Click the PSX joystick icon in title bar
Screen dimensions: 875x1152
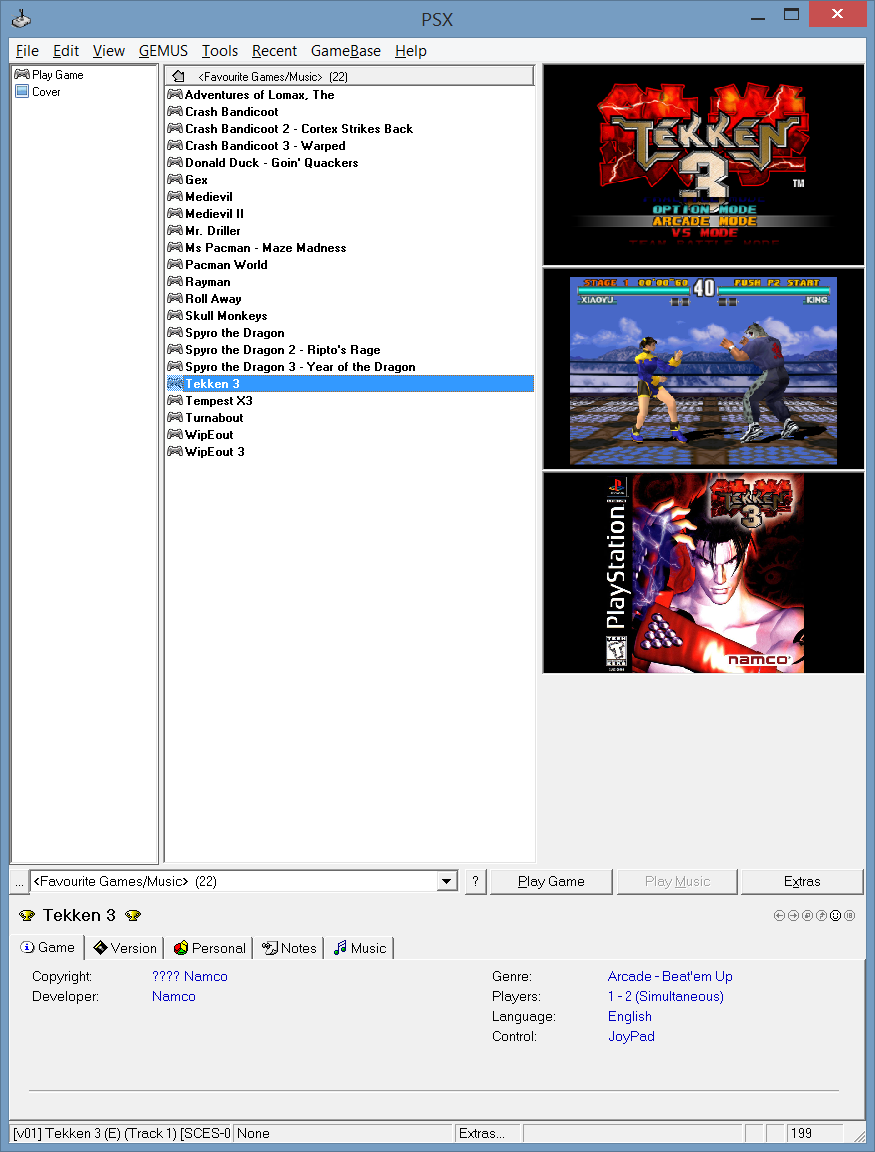(21, 17)
